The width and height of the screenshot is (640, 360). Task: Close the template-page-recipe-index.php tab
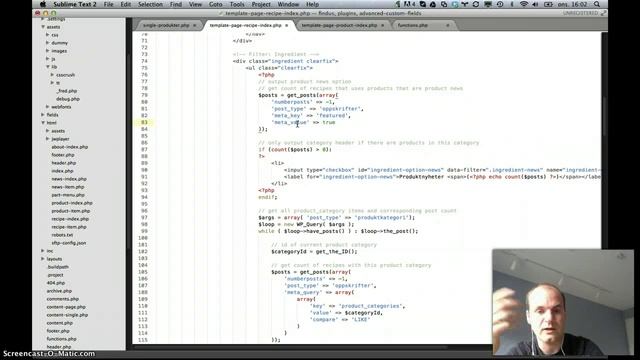point(287,25)
